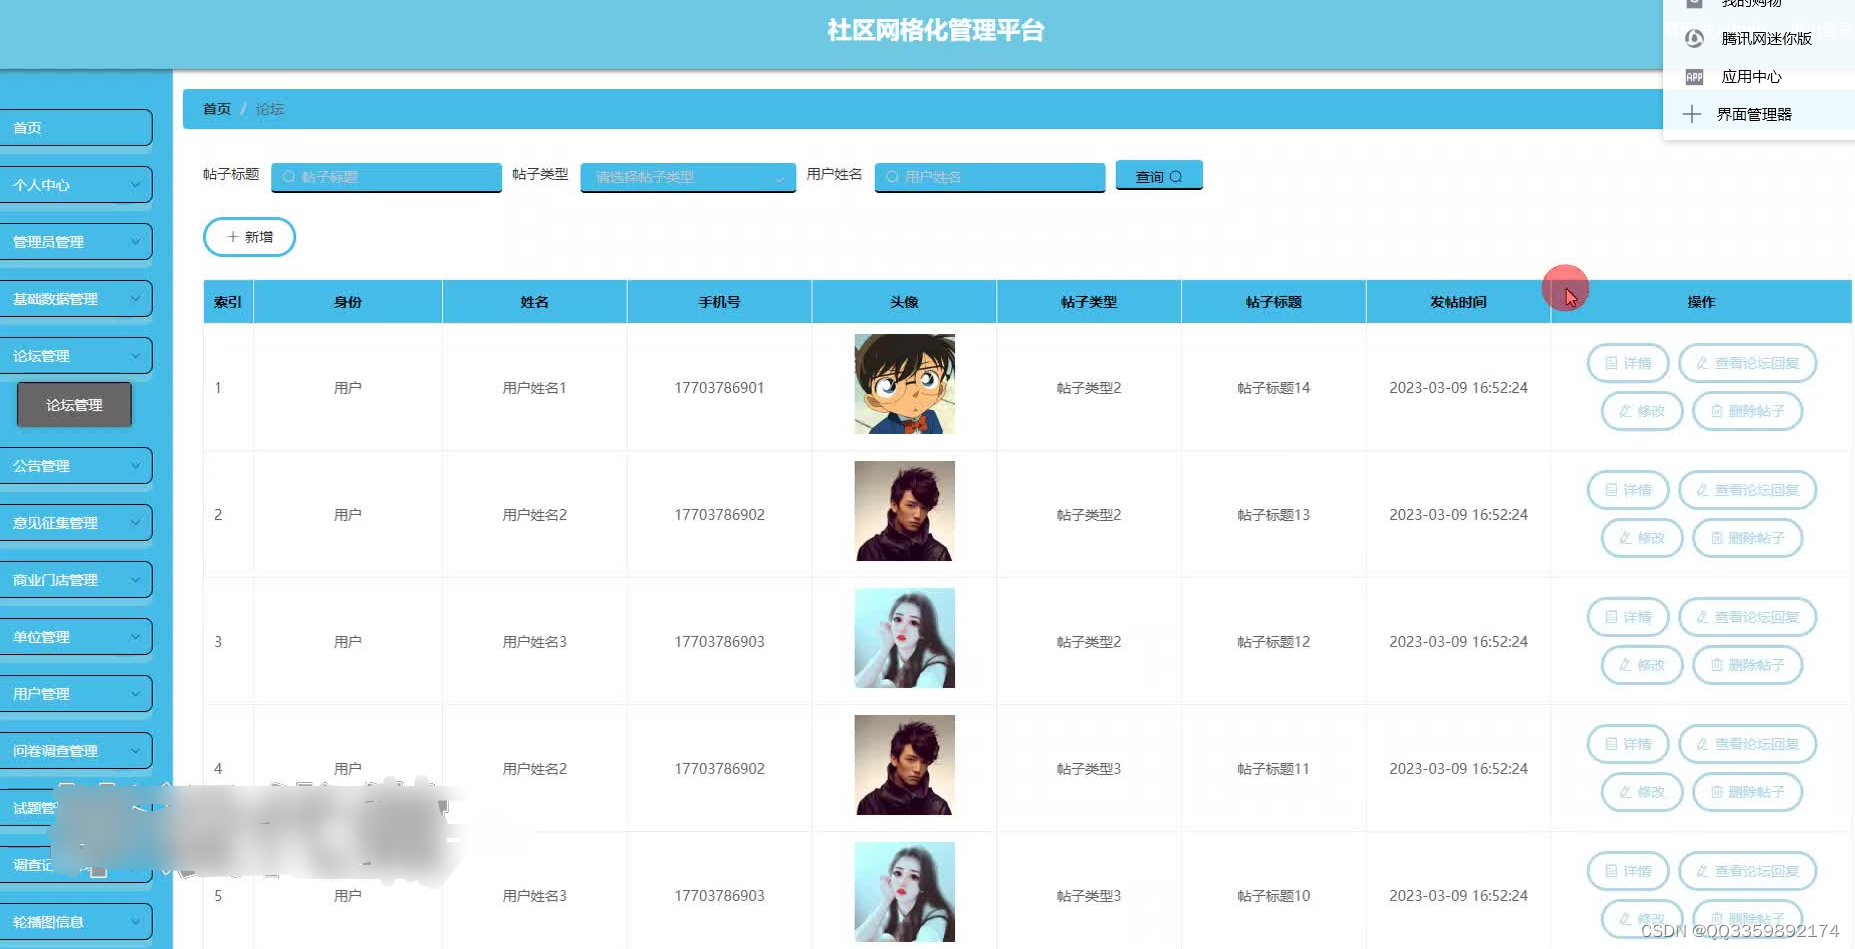1855x949 pixels.
Task: Click the 帖子类型 column header
Action: click(x=1088, y=302)
